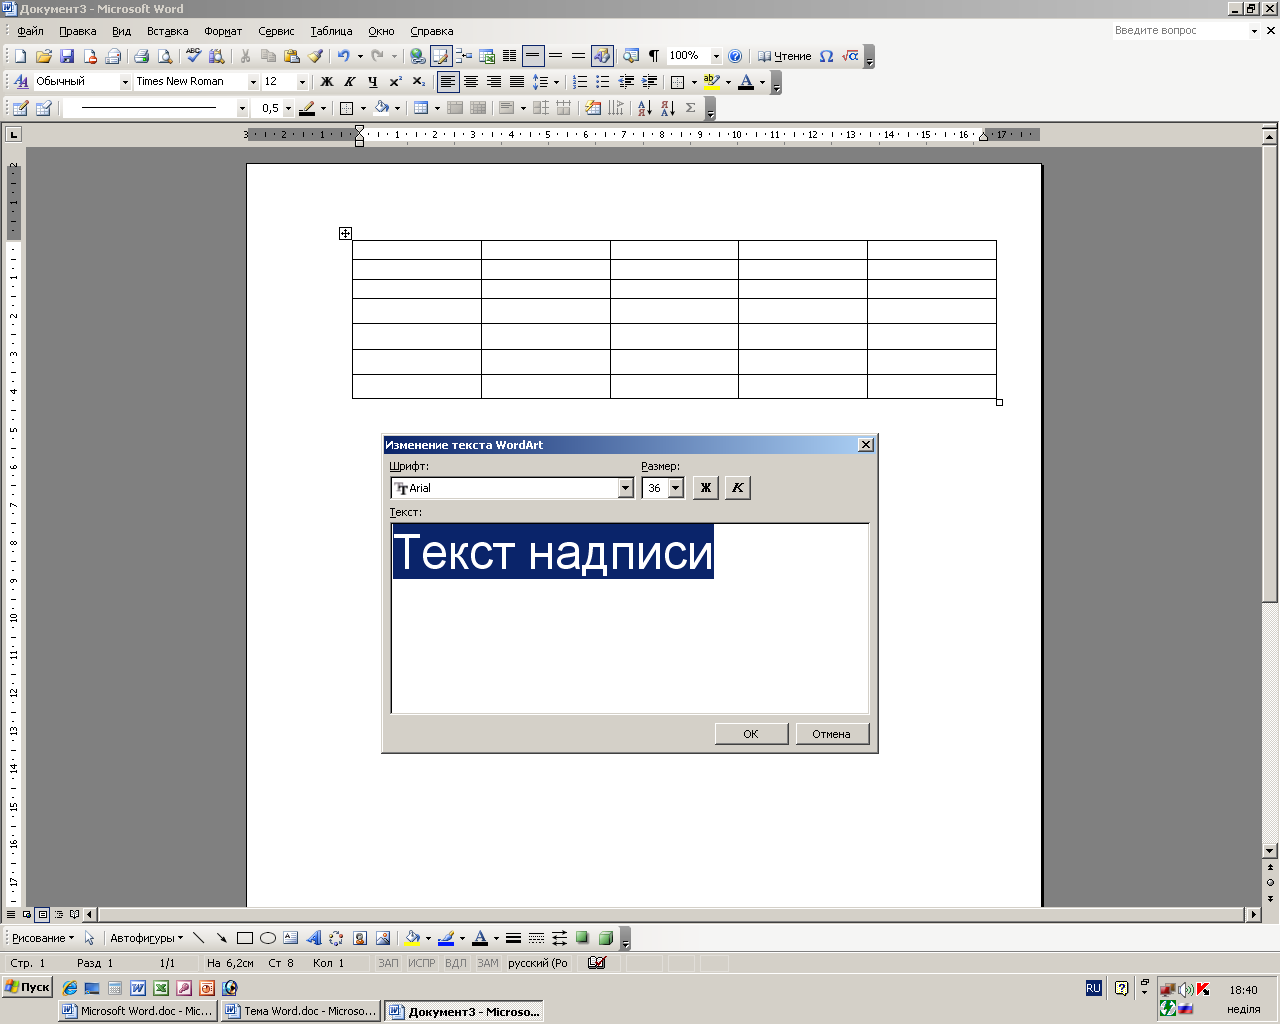Open Microsoft Word help icon
1280x1024 pixels.
[735, 56]
